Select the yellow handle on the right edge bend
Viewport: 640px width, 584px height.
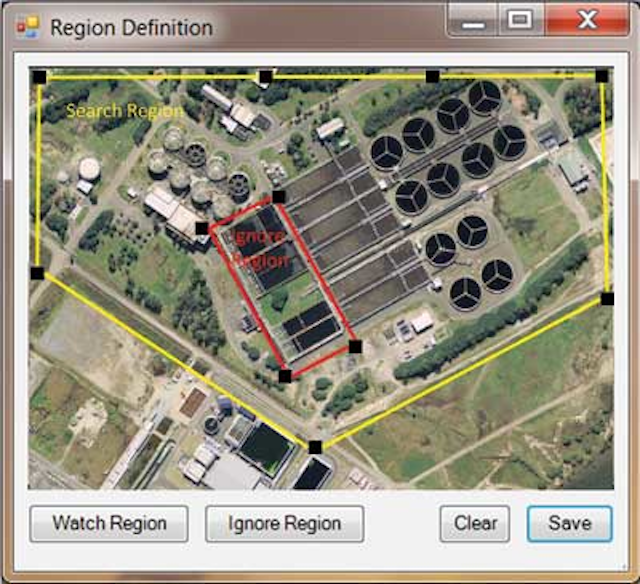(607, 299)
